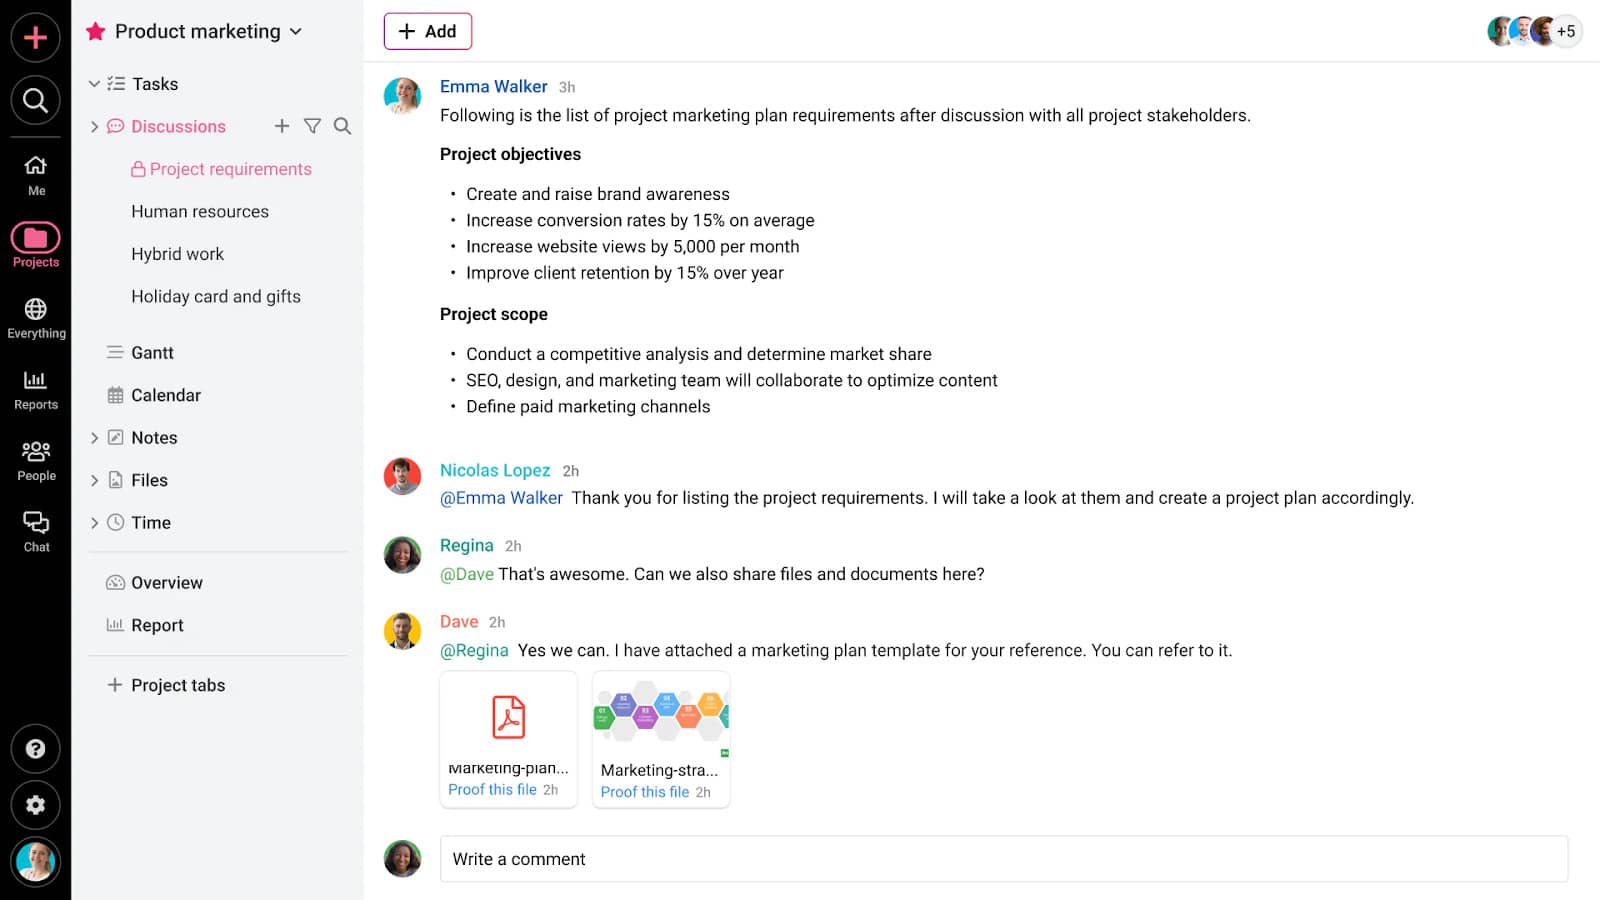Search discussions with the magnifier icon
This screenshot has width=1600, height=900.
(x=343, y=126)
